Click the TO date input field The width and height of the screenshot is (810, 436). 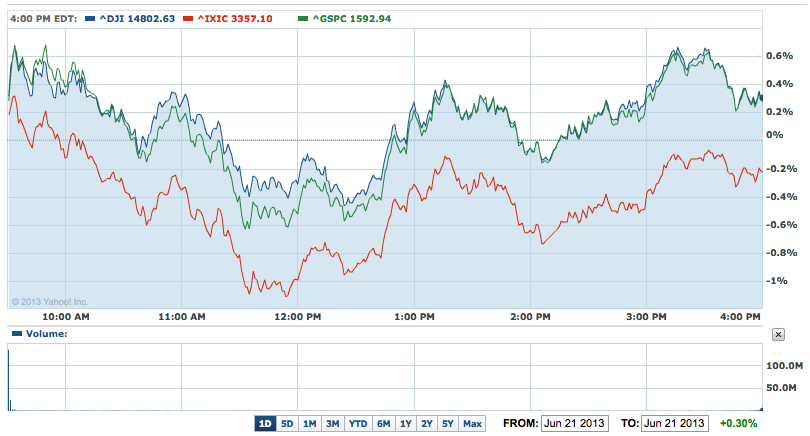pos(675,423)
